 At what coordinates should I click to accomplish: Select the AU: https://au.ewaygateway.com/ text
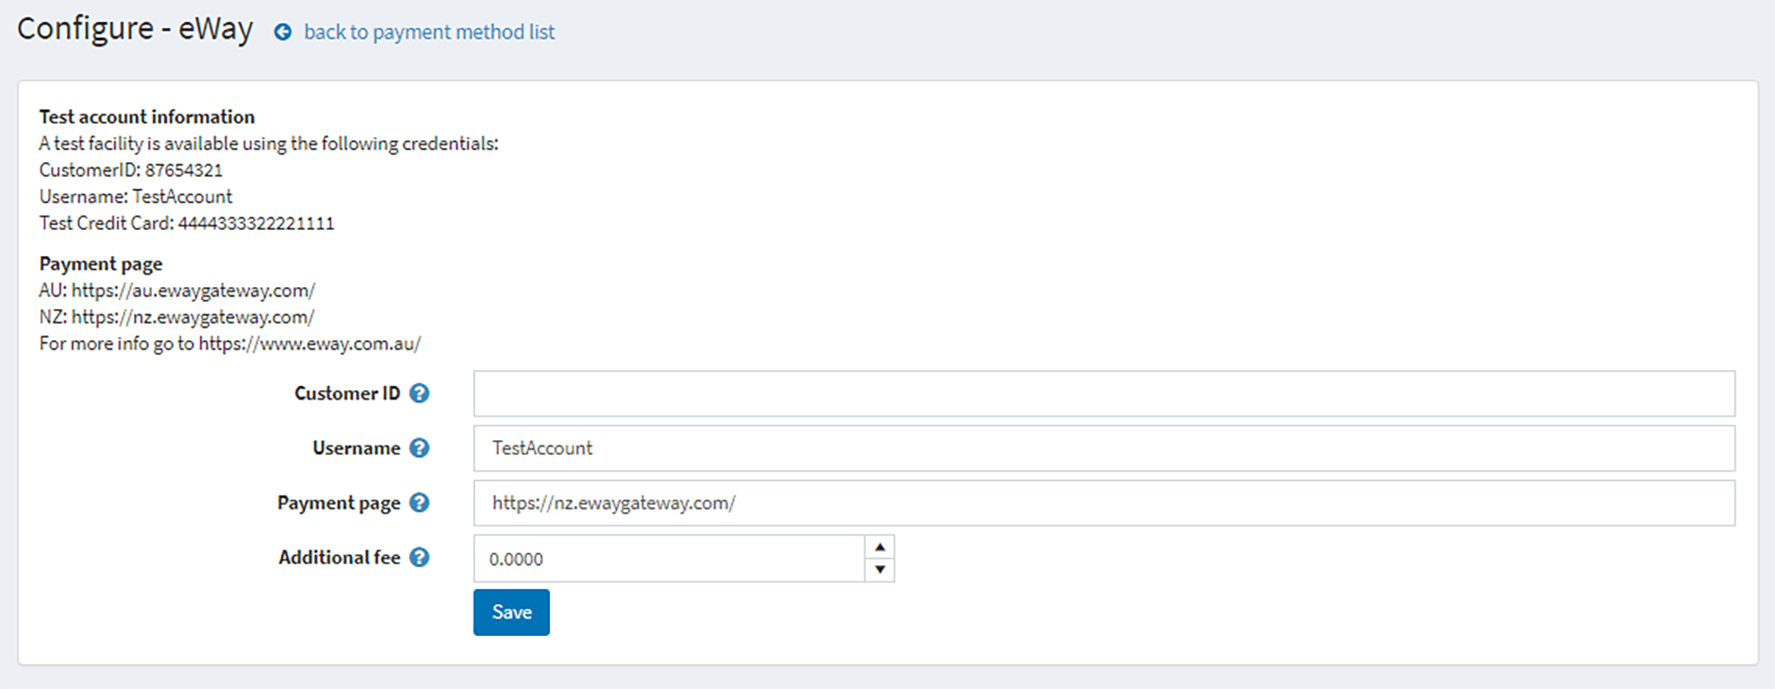tap(177, 290)
